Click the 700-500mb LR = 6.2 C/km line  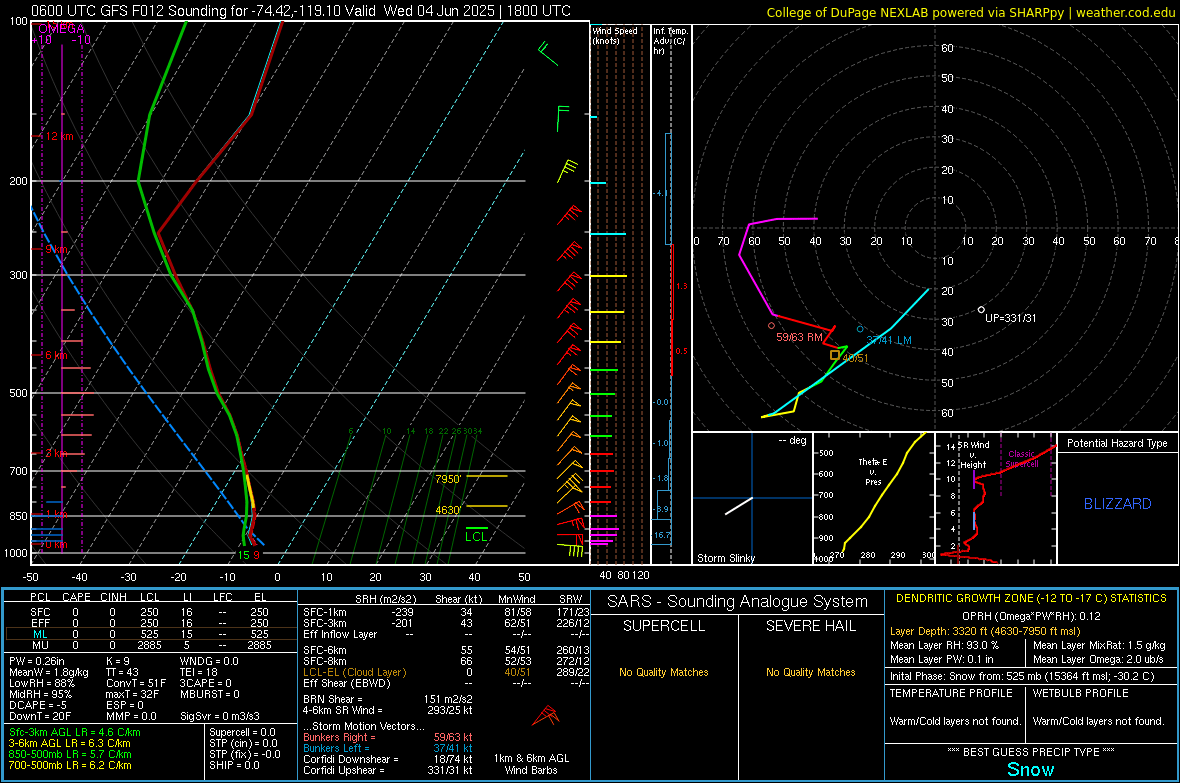tap(70, 765)
